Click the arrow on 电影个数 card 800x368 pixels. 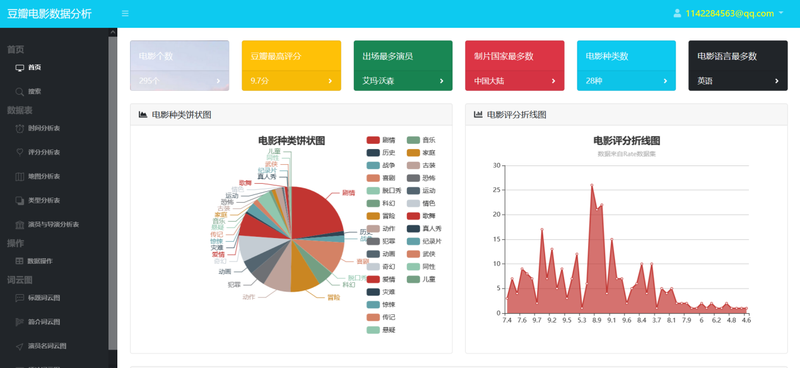[218, 81]
